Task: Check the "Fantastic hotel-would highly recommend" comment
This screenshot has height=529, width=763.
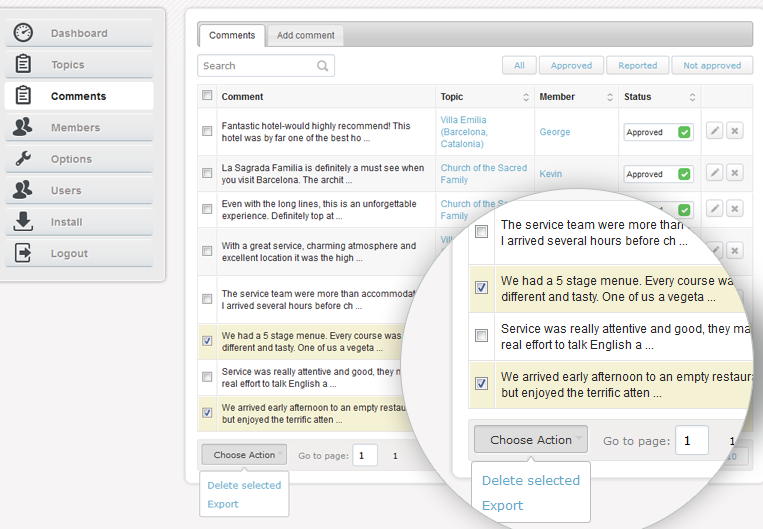Action: tap(207, 131)
